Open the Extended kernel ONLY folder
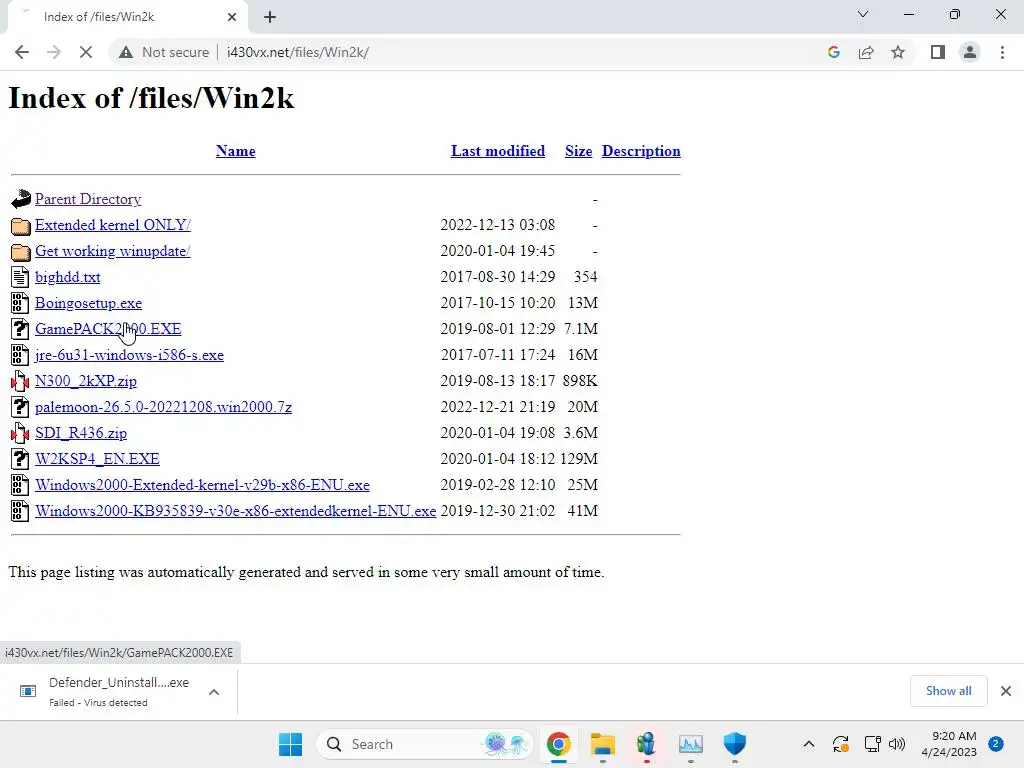The image size is (1024, 768). point(113,225)
